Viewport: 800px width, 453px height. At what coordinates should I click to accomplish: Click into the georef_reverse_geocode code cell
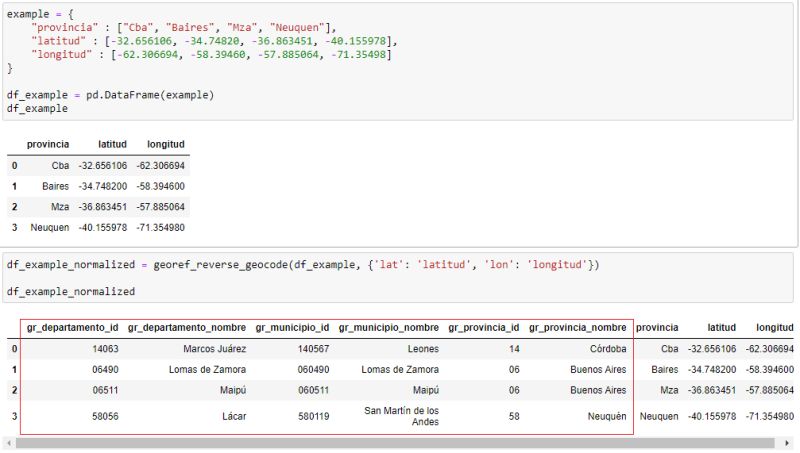tap(398, 278)
